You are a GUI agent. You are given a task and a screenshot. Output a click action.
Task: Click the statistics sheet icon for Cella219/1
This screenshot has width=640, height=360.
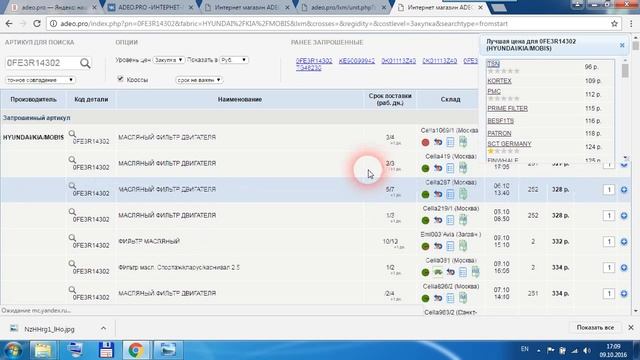tap(463, 220)
